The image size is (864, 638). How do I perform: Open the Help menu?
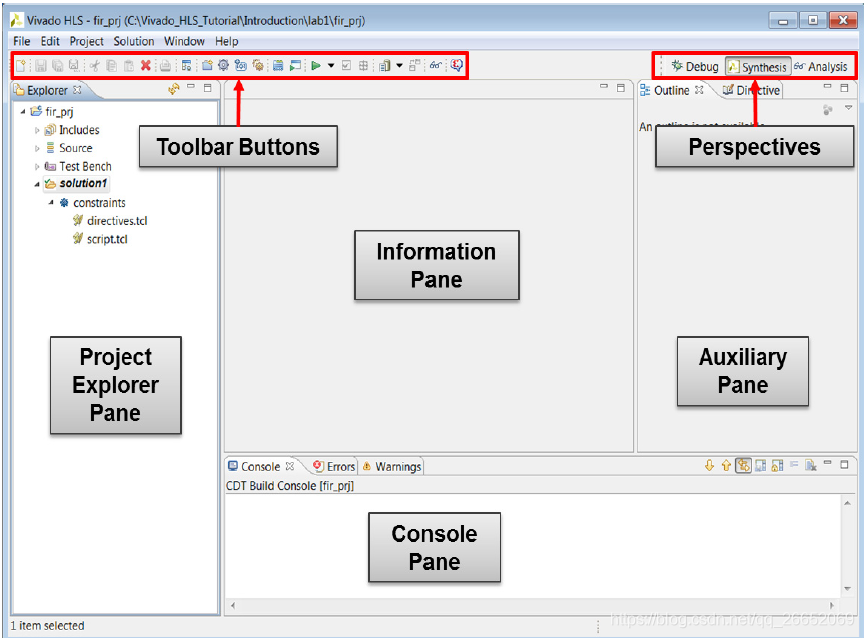tap(226, 41)
